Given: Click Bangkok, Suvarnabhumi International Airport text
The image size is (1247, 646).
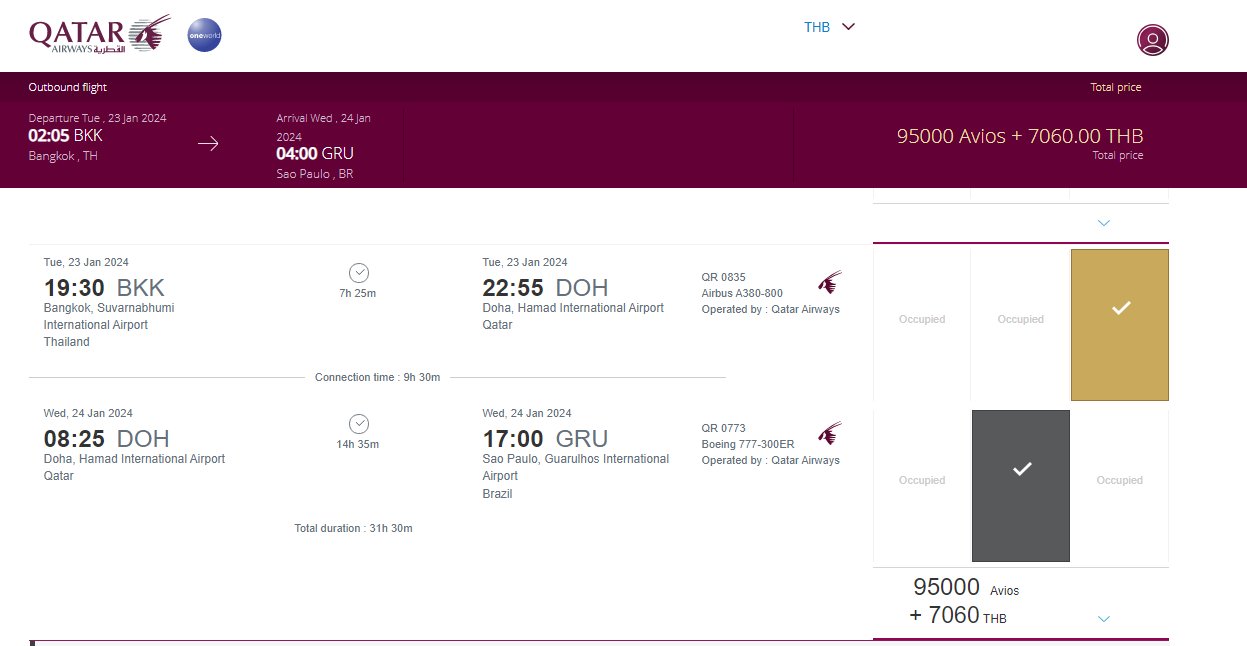Looking at the screenshot, I should coord(109,316).
